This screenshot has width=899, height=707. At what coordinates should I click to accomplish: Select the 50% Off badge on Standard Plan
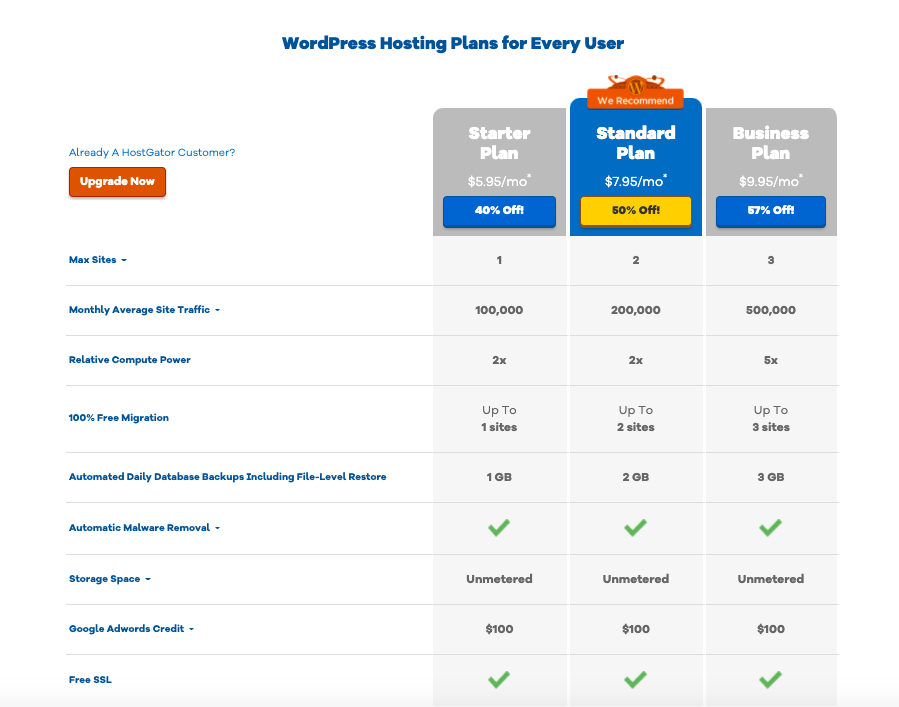pos(636,211)
